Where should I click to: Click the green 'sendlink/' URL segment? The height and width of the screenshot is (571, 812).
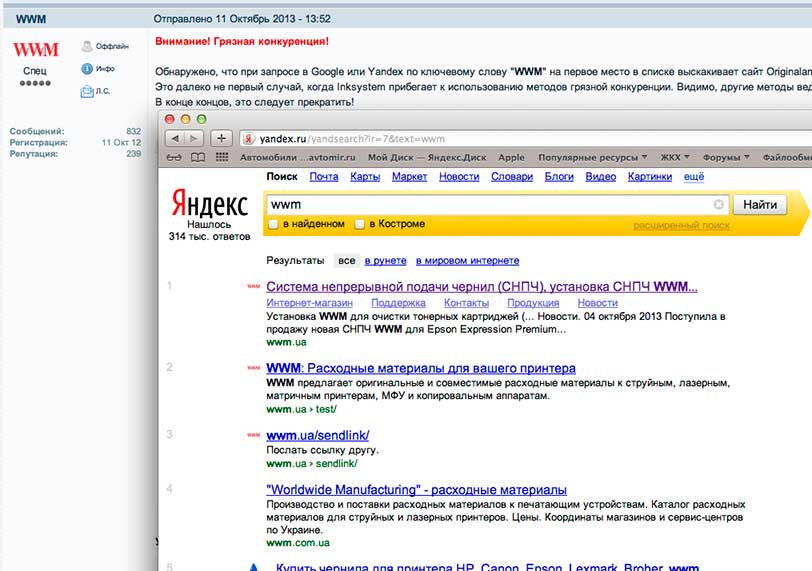(337, 464)
